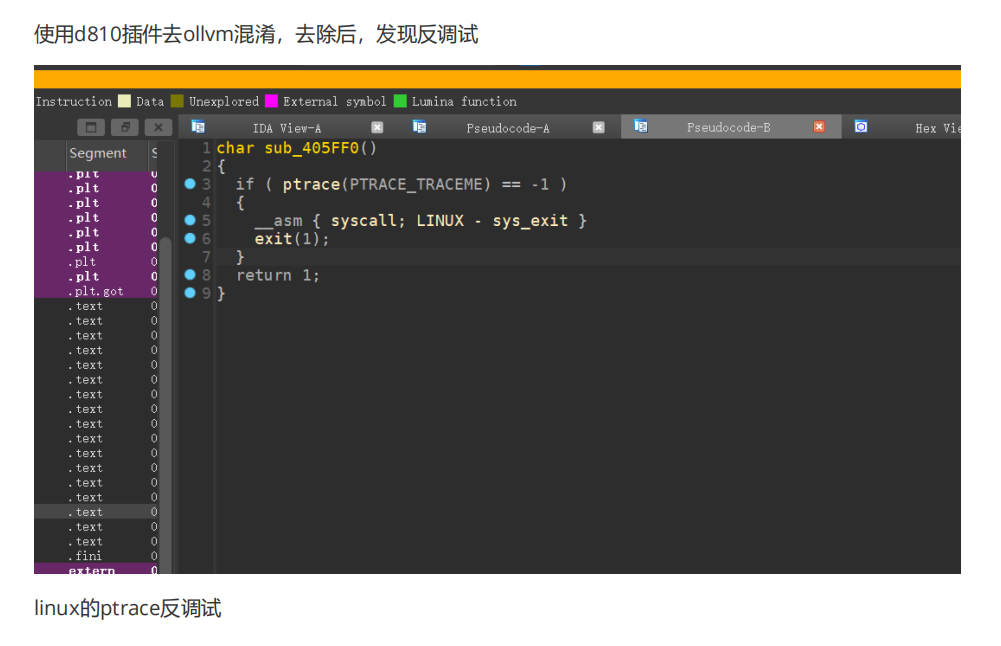Click sys_exit in the asm line
This screenshot has width=1001, height=646.
tap(530, 221)
